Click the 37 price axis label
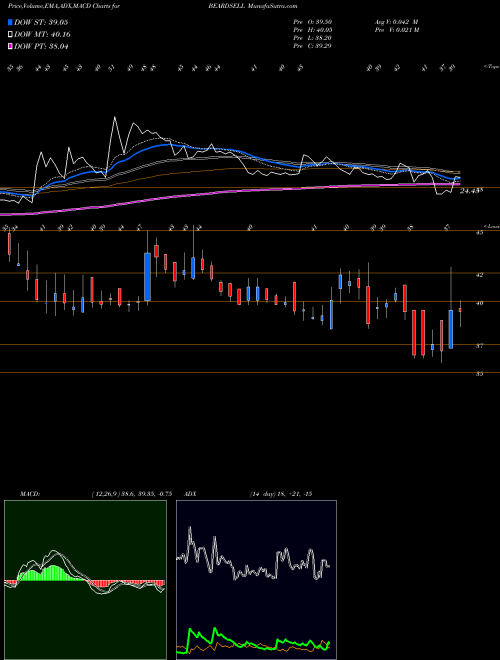This screenshot has height=660, width=500. pos(479,346)
